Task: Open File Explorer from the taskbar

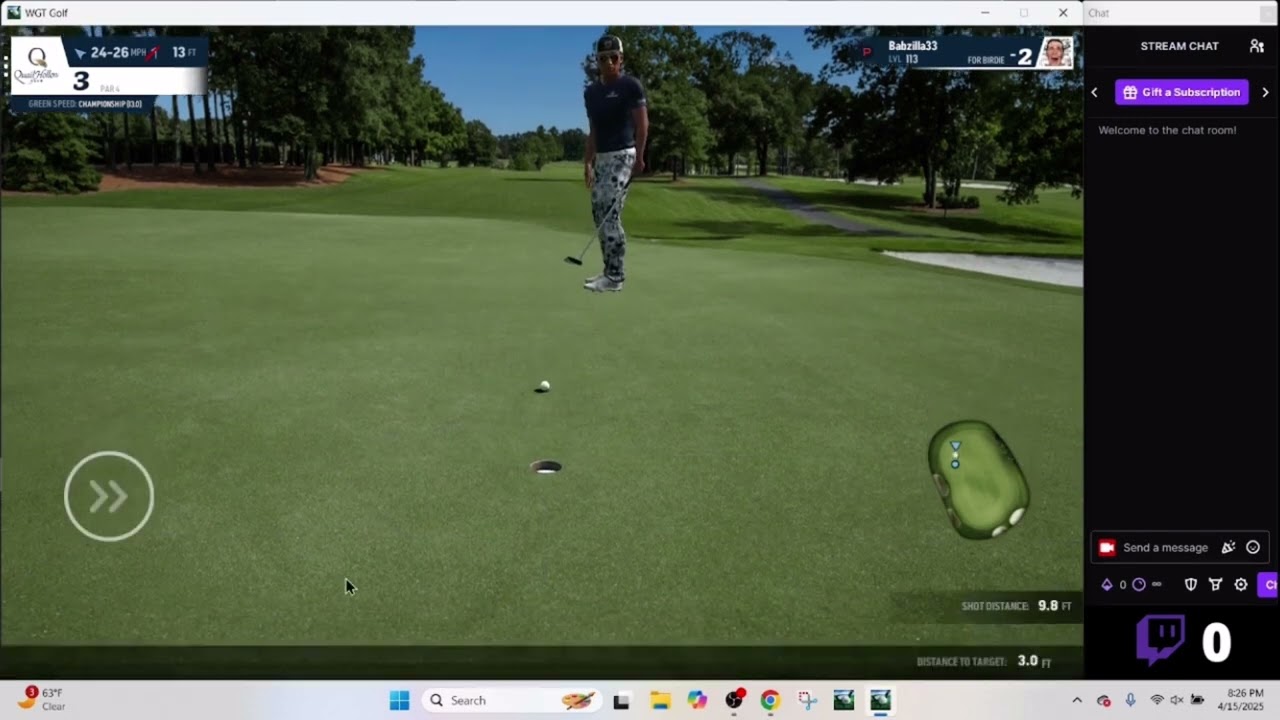Action: [660, 700]
